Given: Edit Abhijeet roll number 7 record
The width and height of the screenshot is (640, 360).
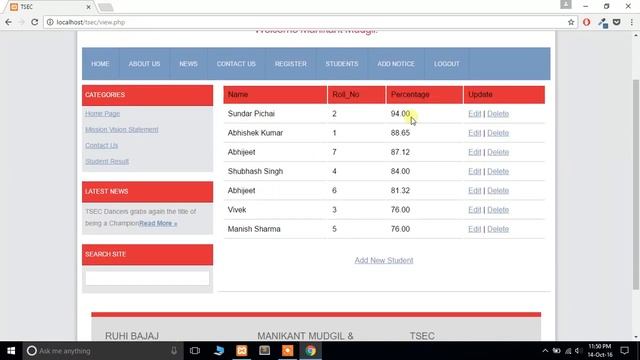Looking at the screenshot, I should [x=475, y=152].
